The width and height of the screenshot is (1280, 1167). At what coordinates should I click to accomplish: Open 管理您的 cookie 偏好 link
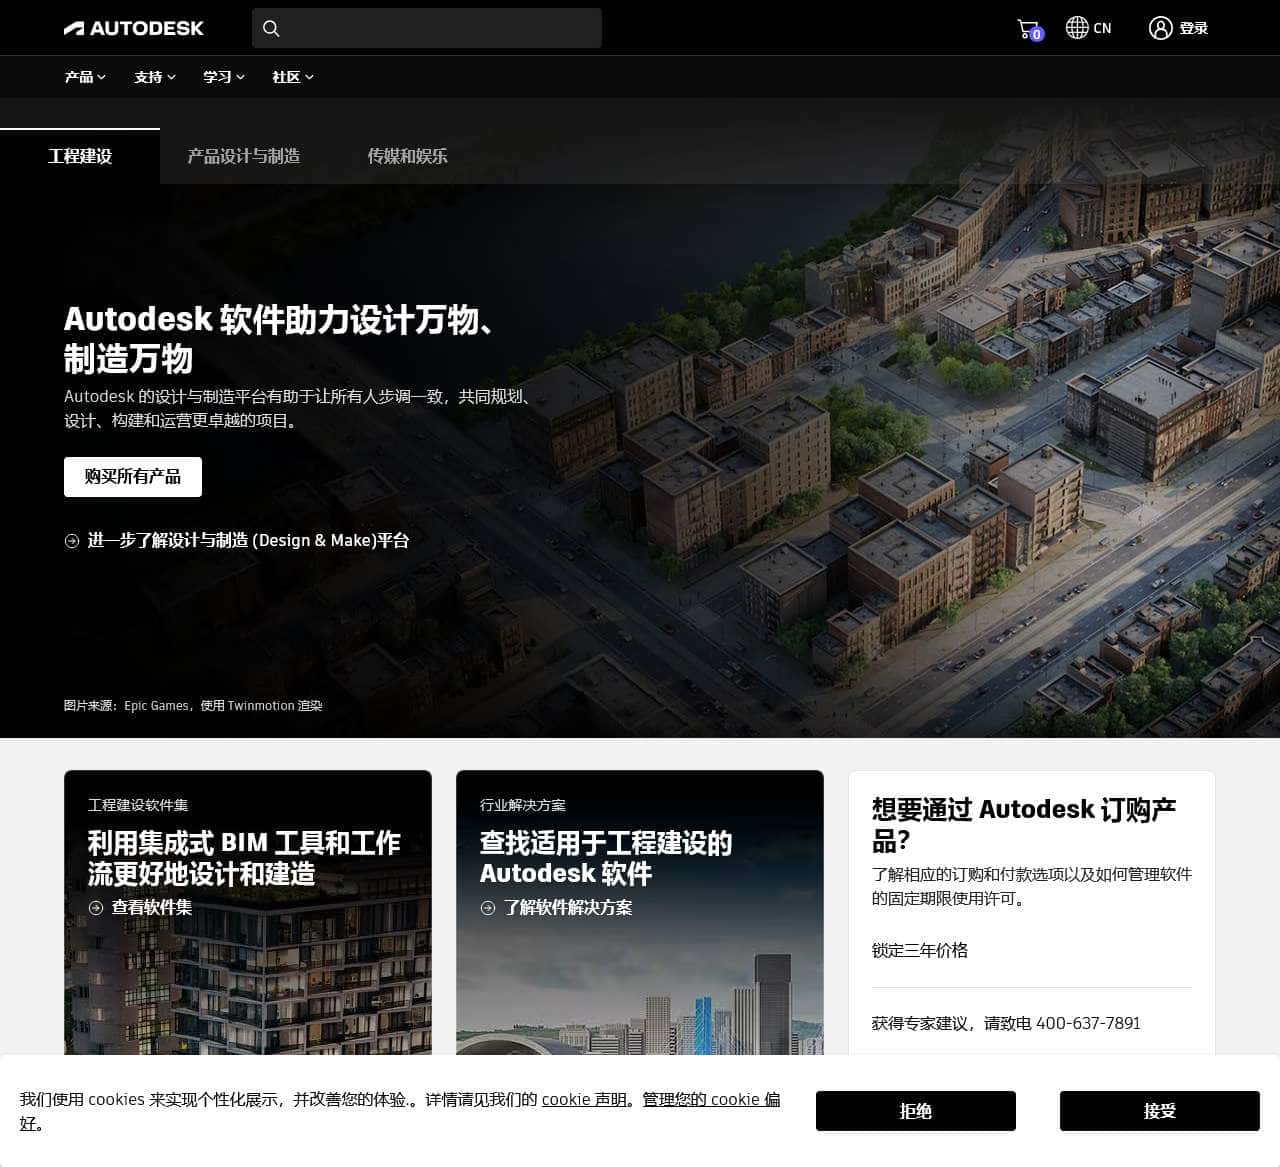tap(711, 1099)
